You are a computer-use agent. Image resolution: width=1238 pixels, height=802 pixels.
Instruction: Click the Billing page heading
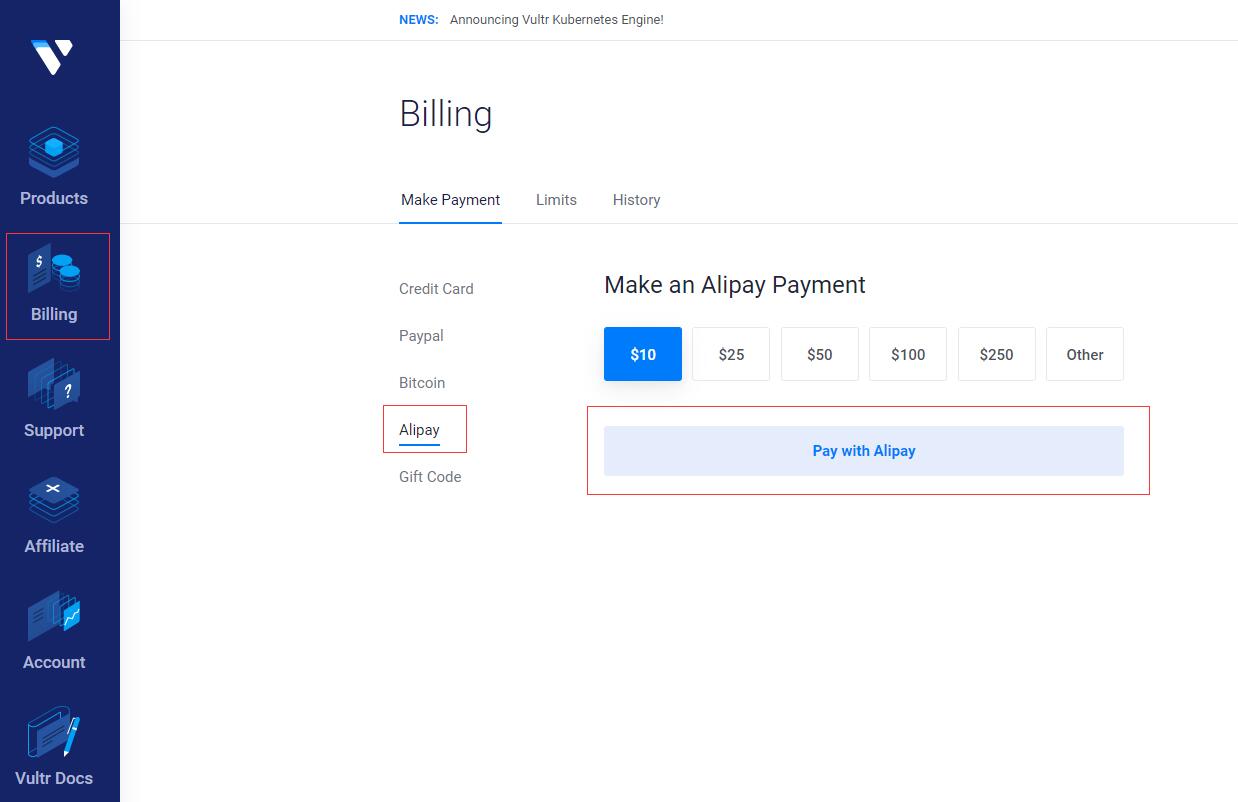(x=446, y=114)
